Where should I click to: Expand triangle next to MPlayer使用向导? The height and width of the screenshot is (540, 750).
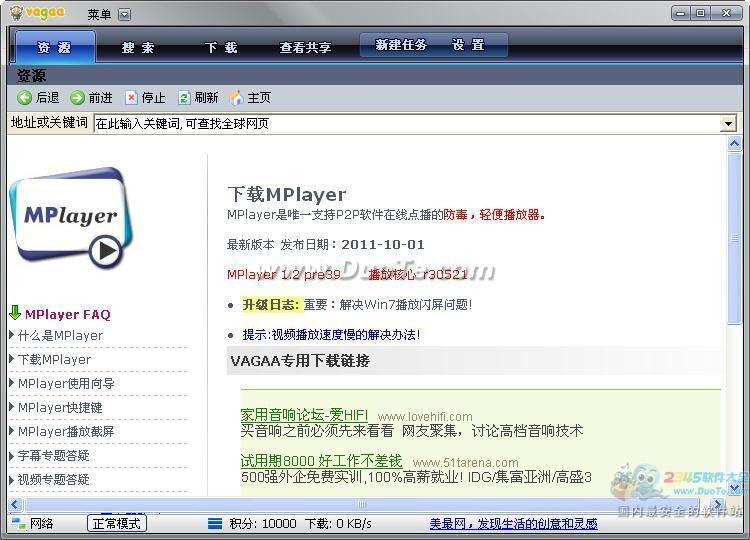point(11,383)
